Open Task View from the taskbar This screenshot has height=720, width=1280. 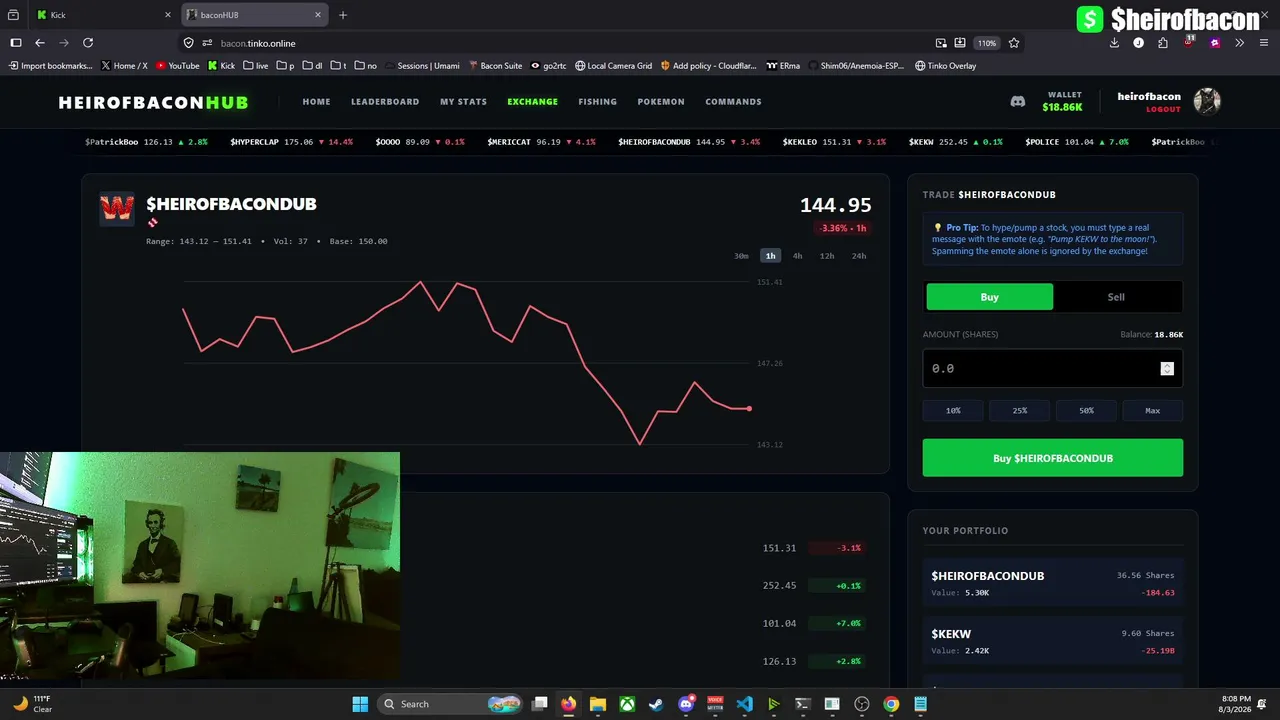pos(540,704)
